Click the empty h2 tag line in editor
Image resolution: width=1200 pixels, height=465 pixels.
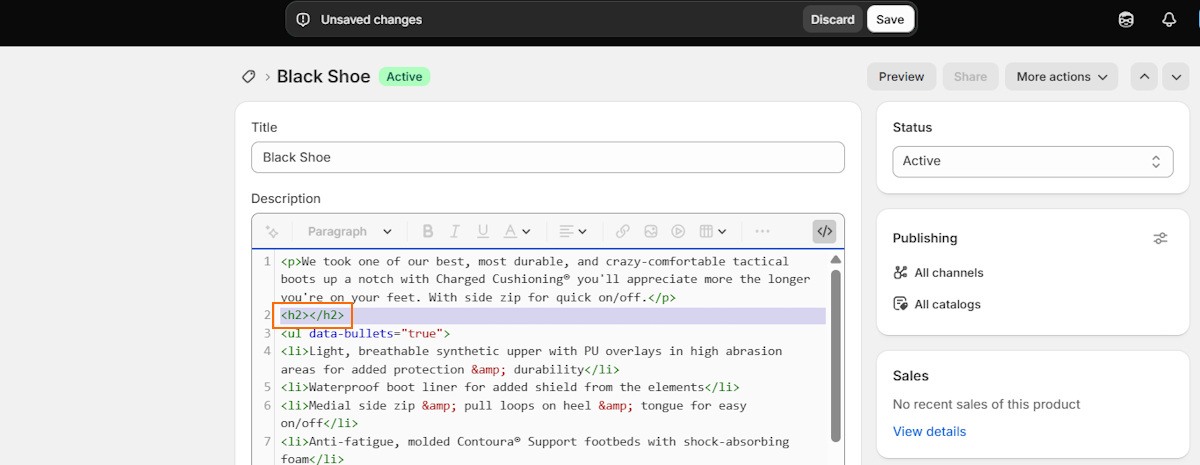[313, 315]
